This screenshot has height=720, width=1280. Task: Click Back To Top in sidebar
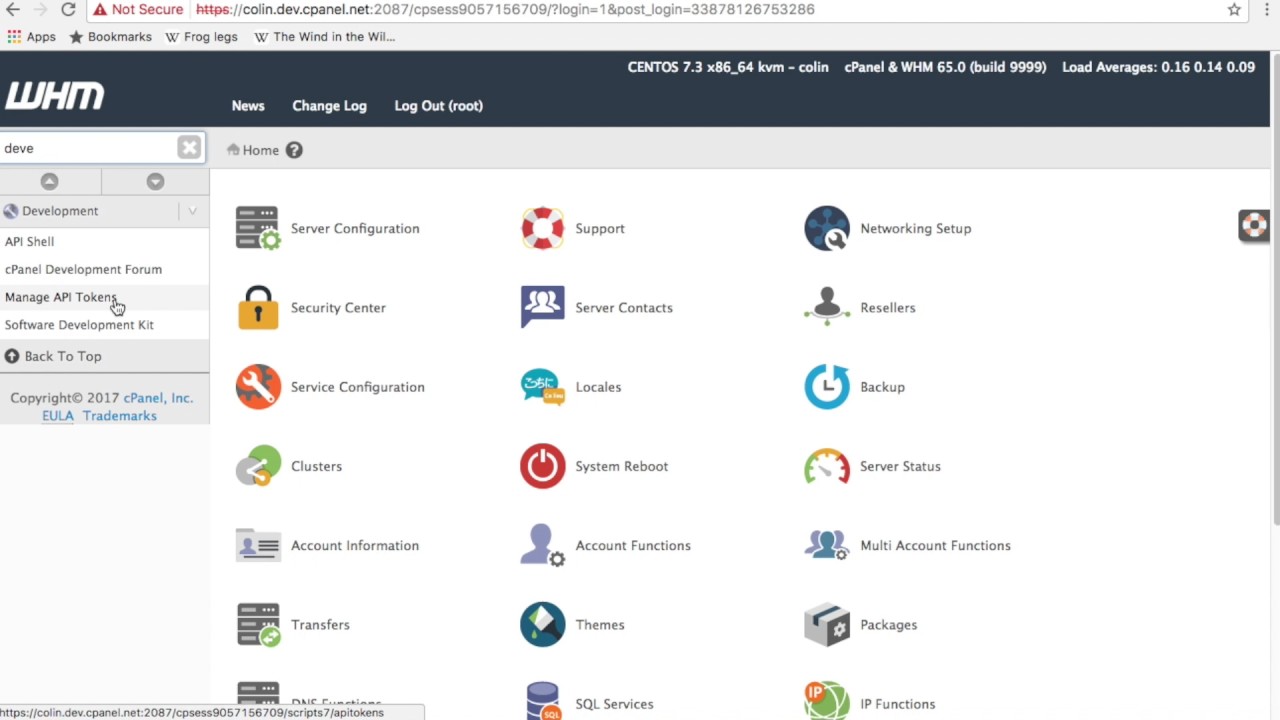(62, 356)
